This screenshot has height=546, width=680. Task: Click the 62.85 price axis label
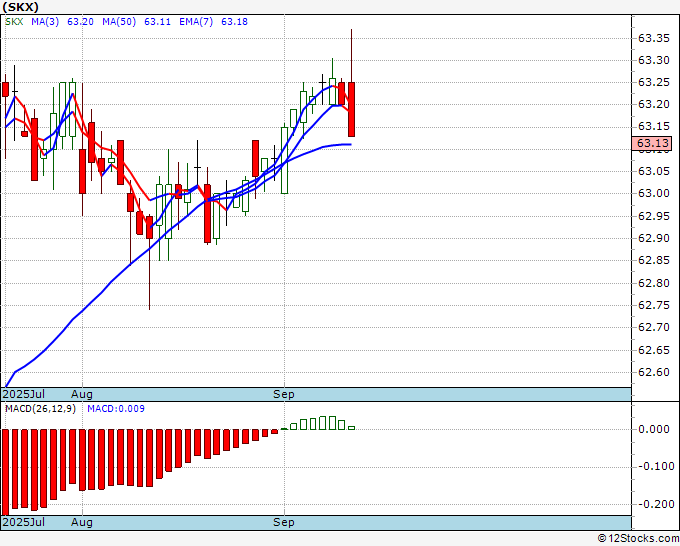pos(654,260)
